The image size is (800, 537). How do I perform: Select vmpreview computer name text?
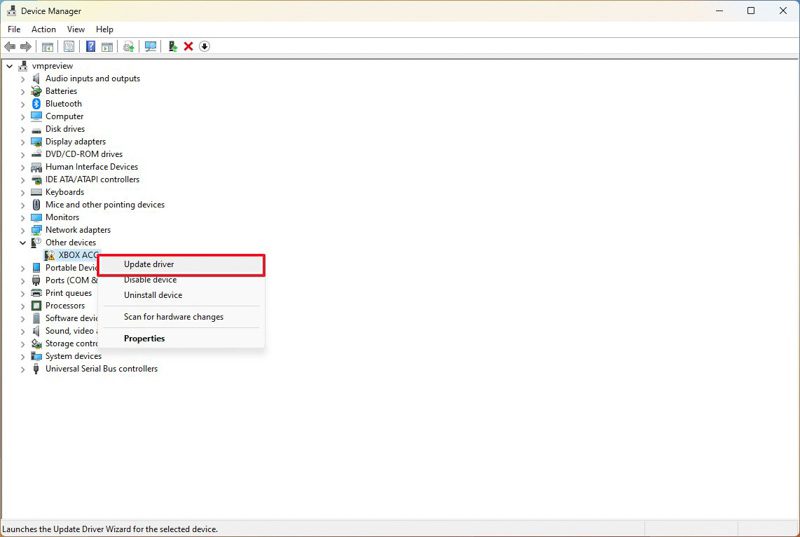pyautogui.click(x=53, y=66)
